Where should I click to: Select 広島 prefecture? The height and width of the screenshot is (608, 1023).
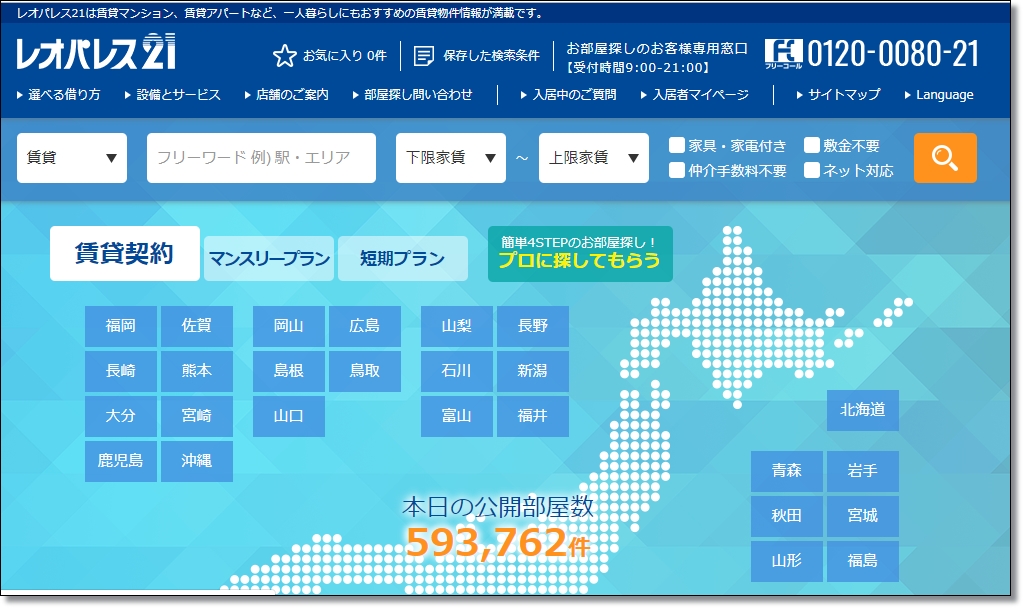click(x=365, y=326)
